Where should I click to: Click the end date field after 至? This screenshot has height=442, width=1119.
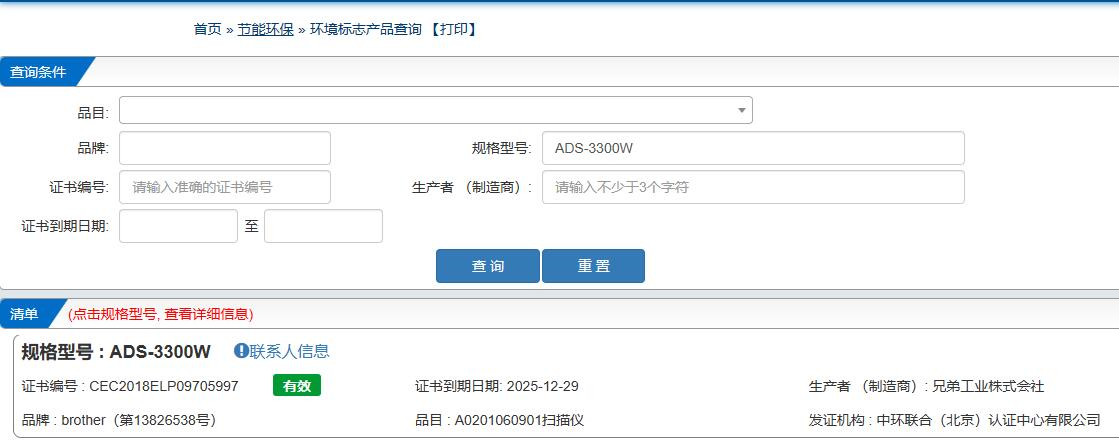323,226
